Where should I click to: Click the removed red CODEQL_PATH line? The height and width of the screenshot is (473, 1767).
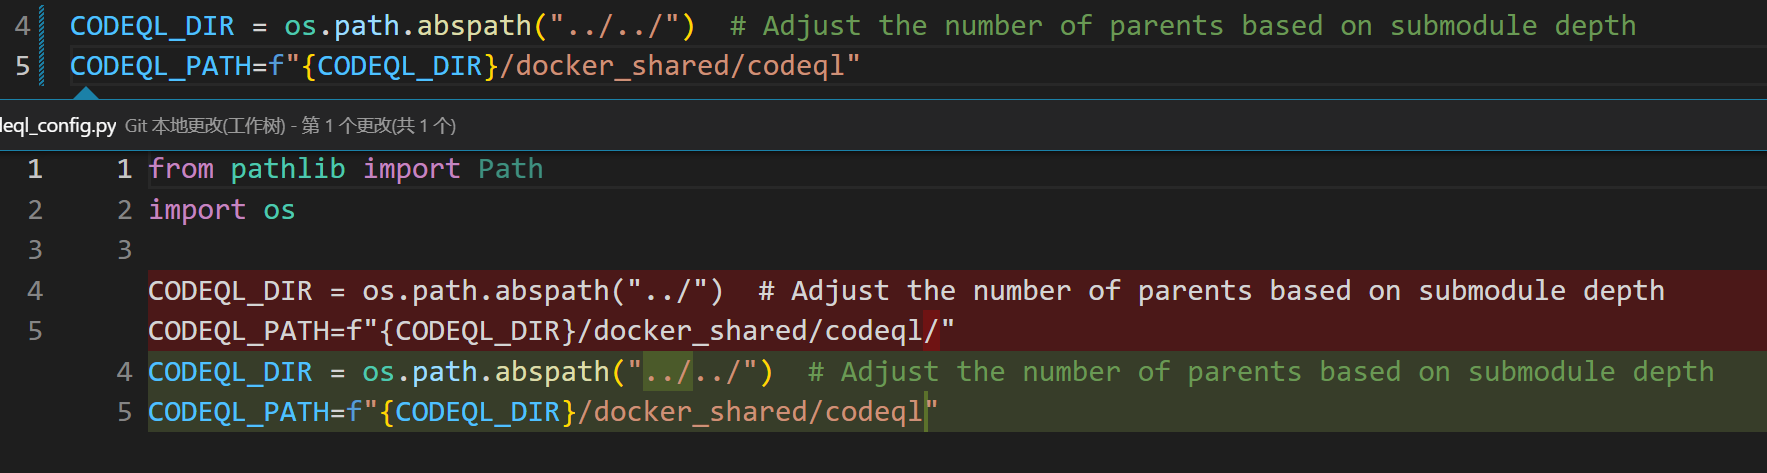click(550, 331)
